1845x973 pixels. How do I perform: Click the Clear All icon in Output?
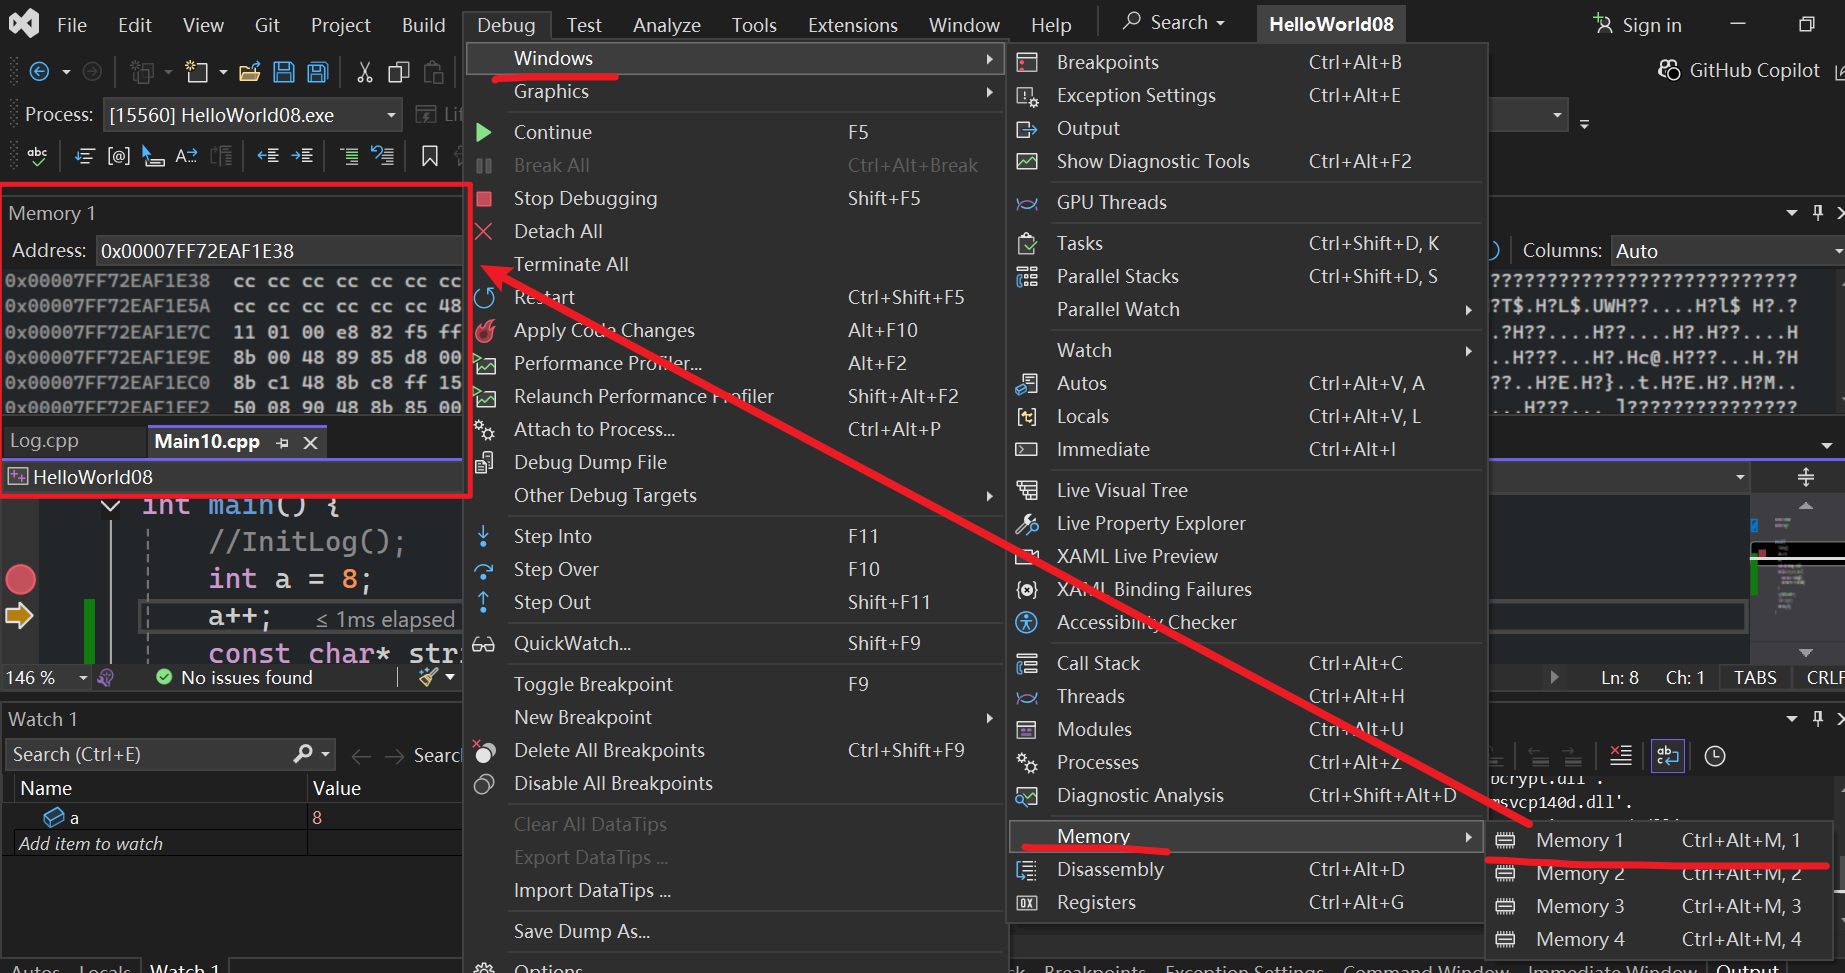1621,756
